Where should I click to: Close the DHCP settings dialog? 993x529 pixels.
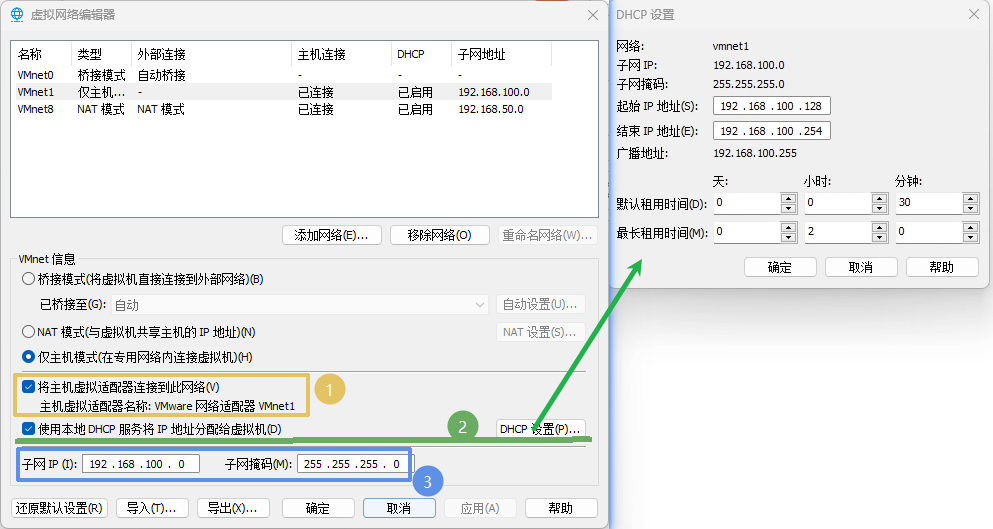973,14
